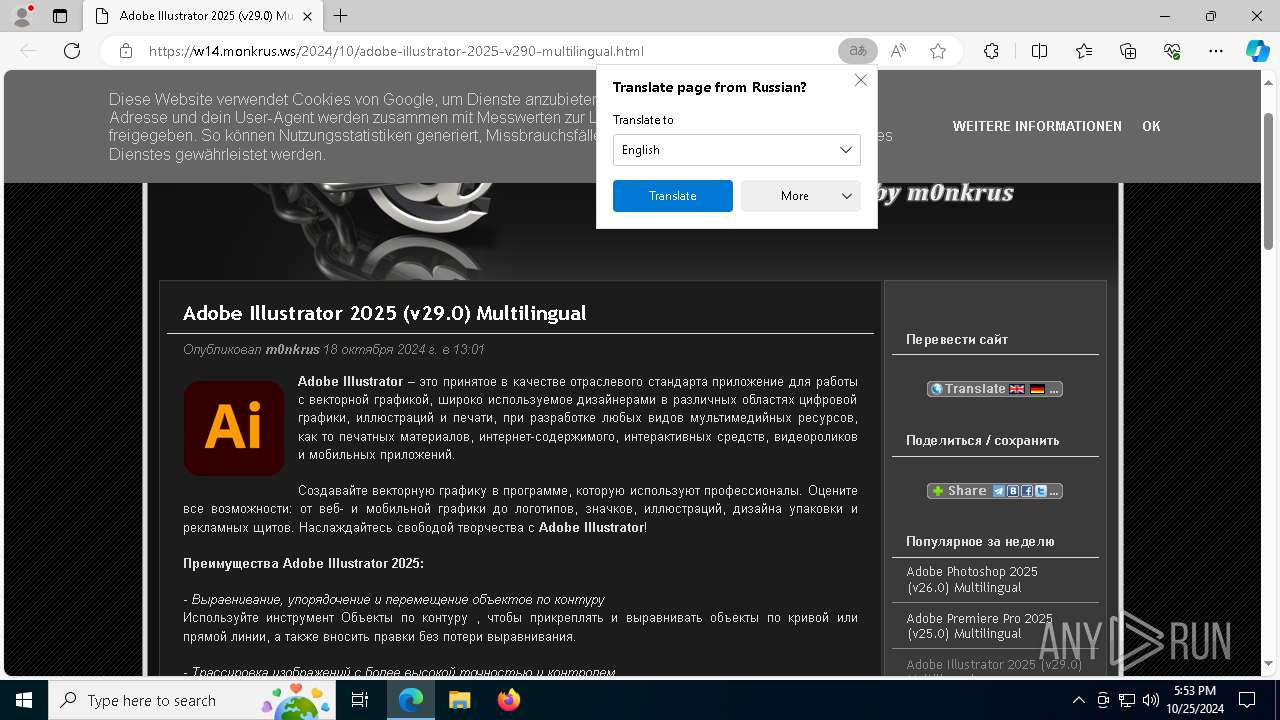Viewport: 1280px width, 720px height.
Task: Close the Adobe Illustrator 2025 tab
Action: tap(308, 16)
